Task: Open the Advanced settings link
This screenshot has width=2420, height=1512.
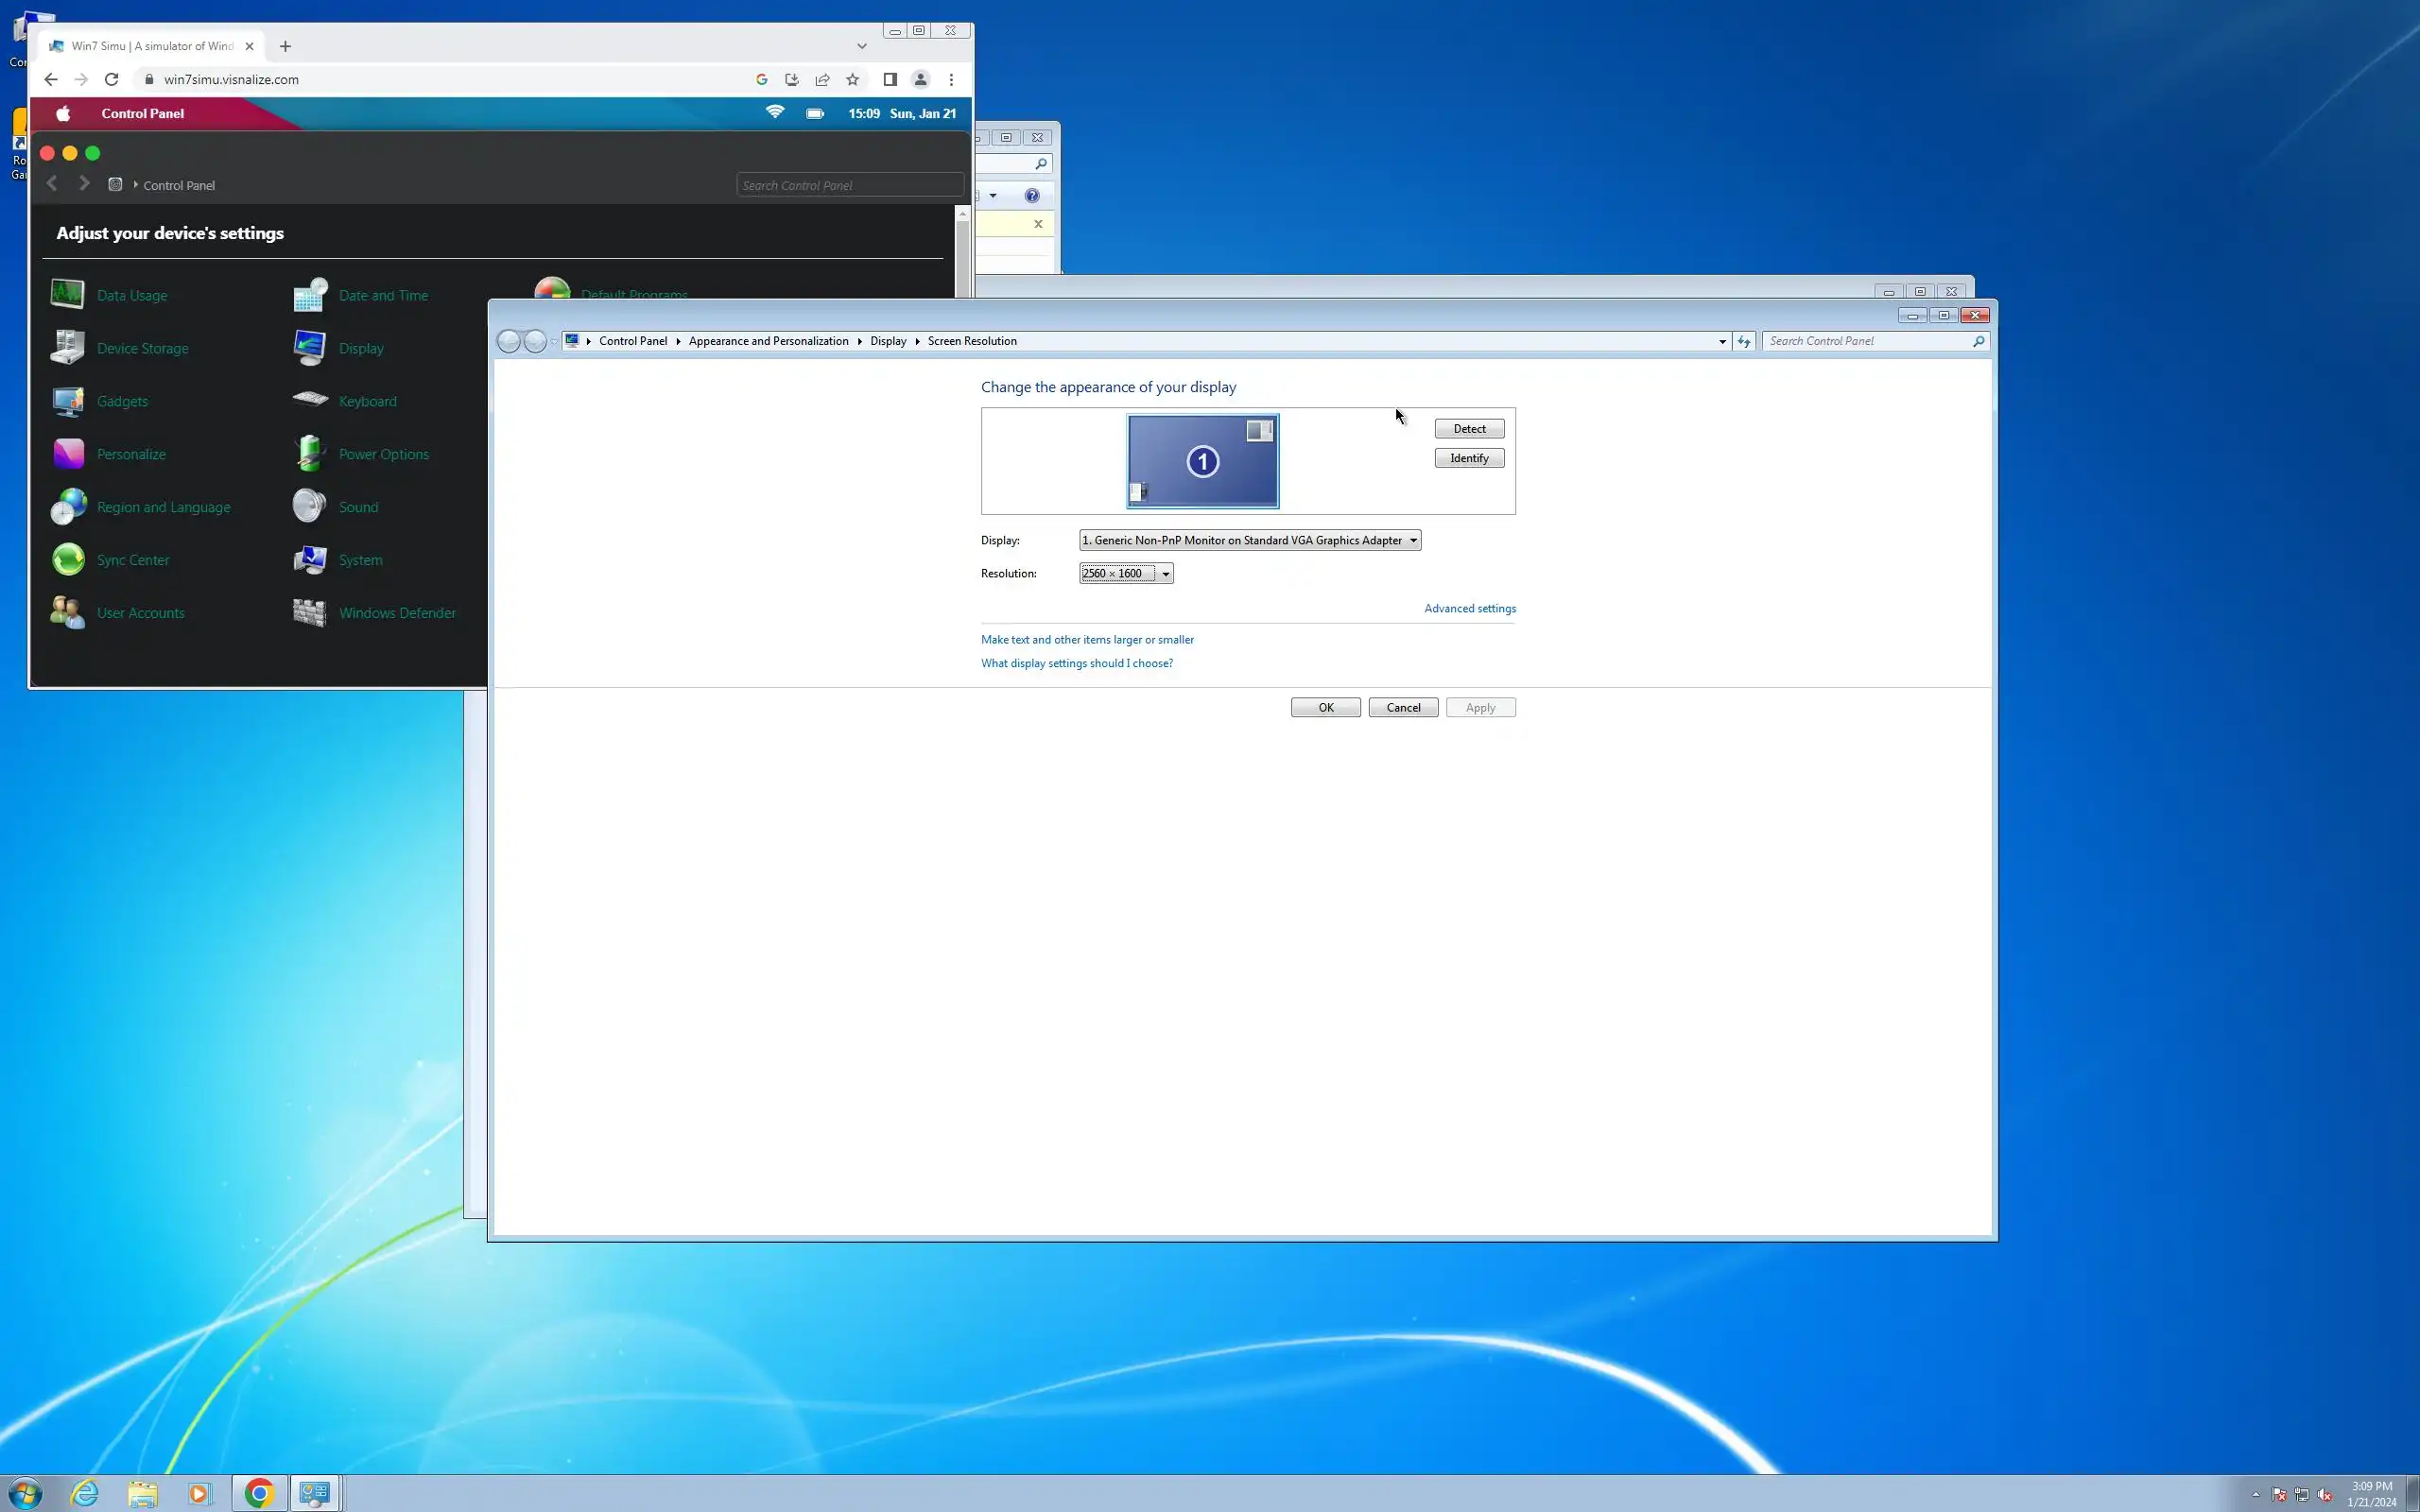Action: click(1469, 608)
